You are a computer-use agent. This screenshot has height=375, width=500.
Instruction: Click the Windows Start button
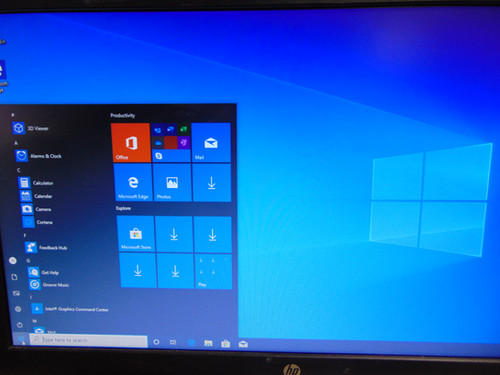click(21, 340)
